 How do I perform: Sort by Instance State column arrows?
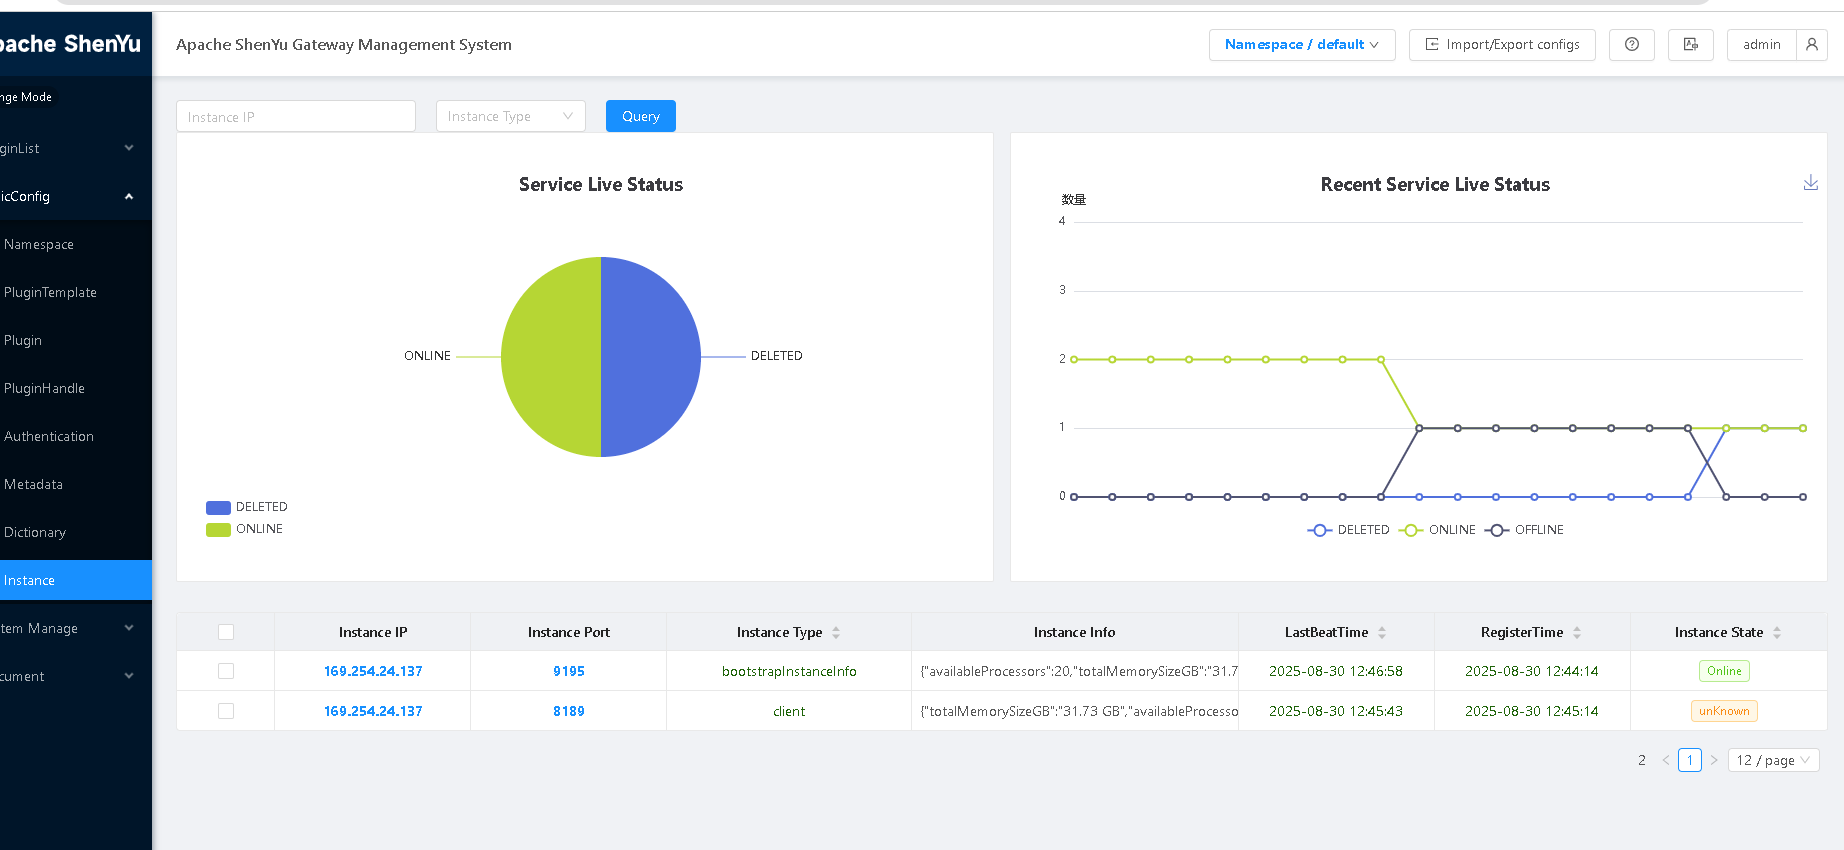click(x=1777, y=633)
